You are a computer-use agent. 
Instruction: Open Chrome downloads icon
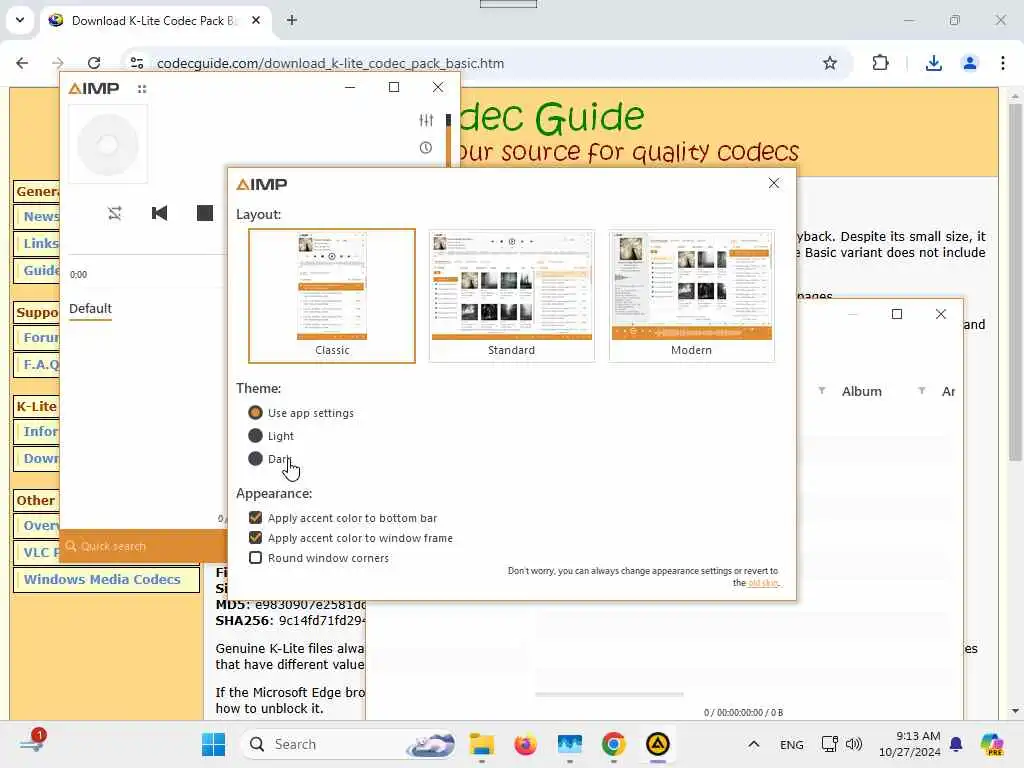[934, 63]
